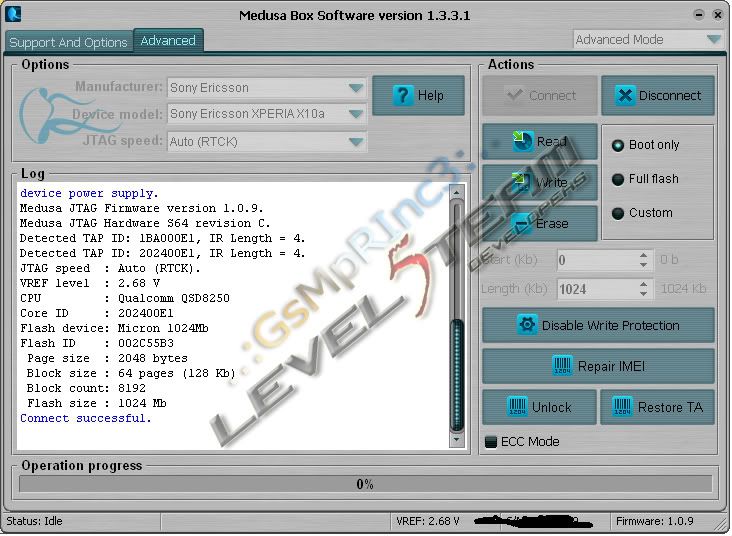The image size is (732, 536).
Task: Click the Write button
Action: pyautogui.click(x=540, y=182)
